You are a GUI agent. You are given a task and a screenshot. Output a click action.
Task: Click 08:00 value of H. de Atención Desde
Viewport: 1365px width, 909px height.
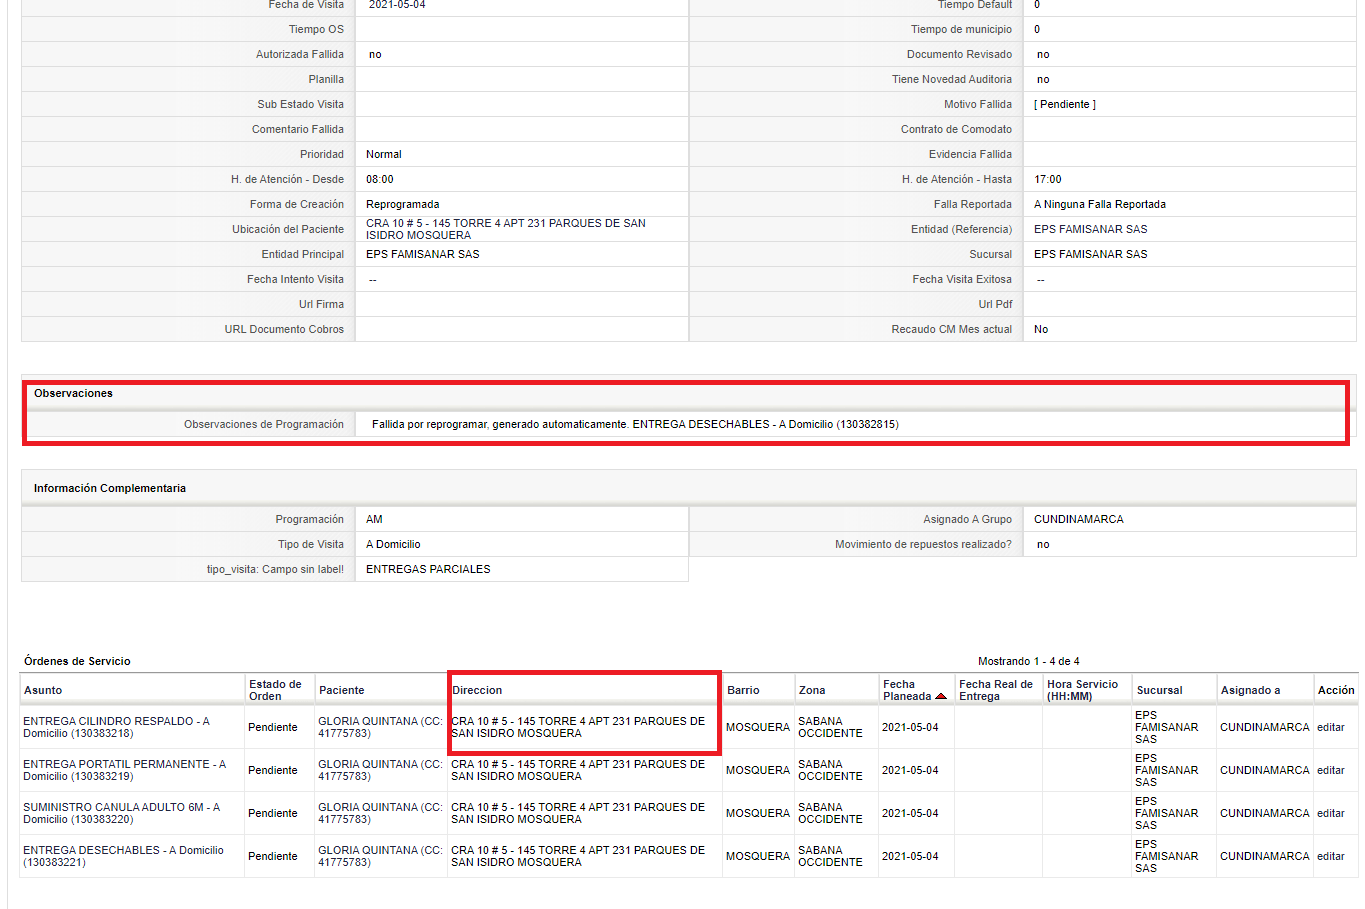(x=379, y=179)
